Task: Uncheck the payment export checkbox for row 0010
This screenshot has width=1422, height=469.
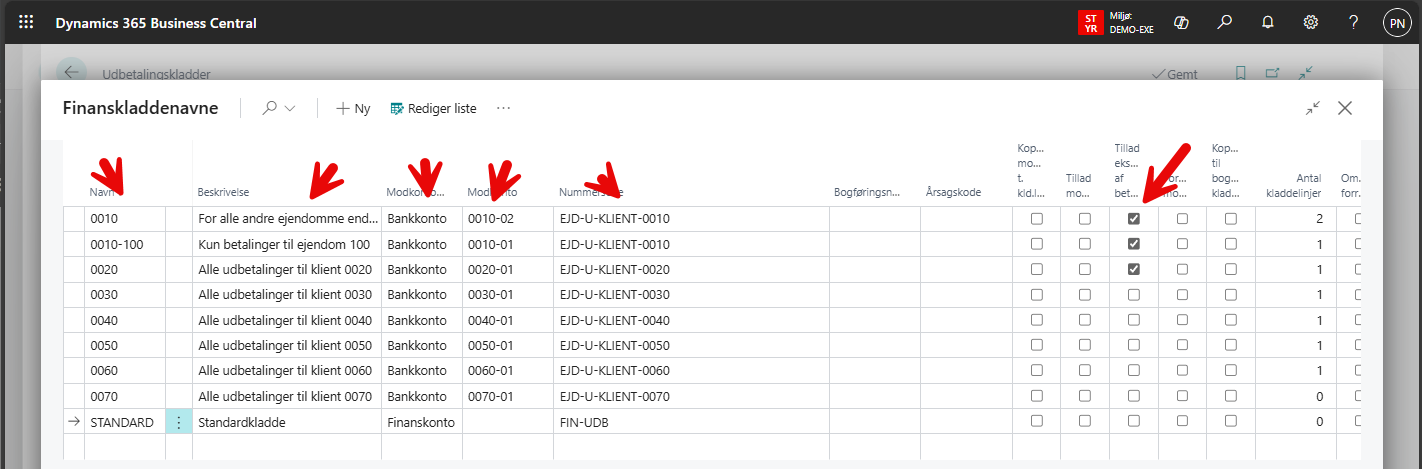Action: click(1133, 219)
